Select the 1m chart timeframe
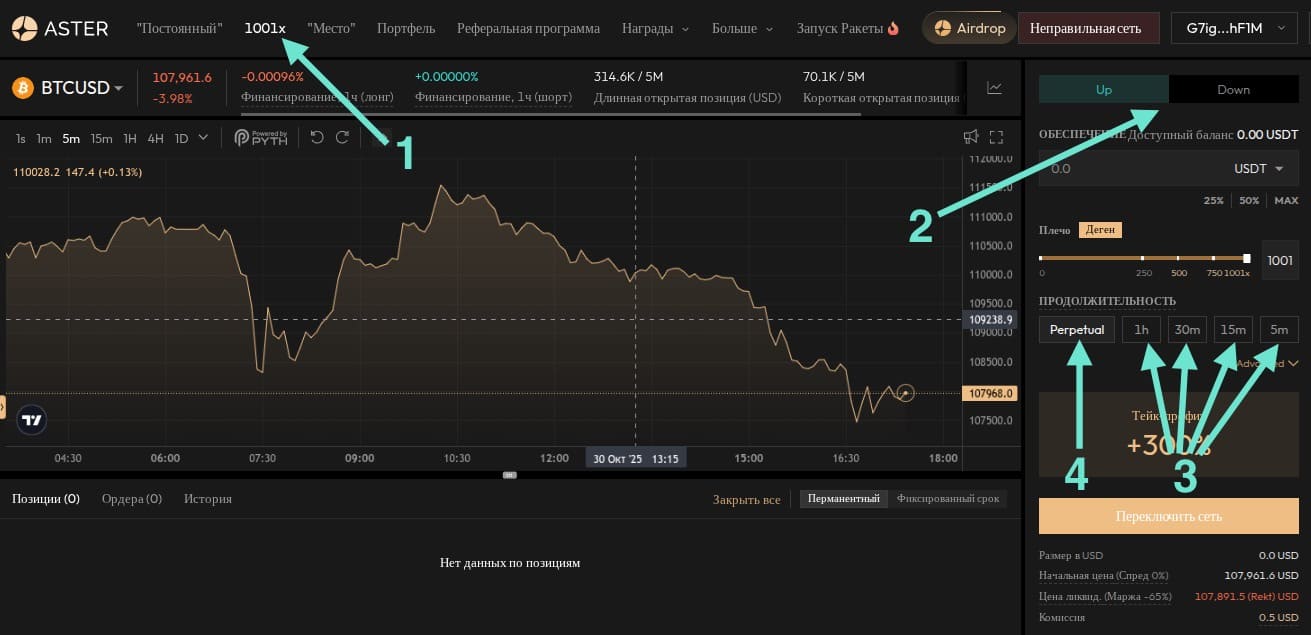Viewport: 1311px width, 635px height. (x=44, y=139)
